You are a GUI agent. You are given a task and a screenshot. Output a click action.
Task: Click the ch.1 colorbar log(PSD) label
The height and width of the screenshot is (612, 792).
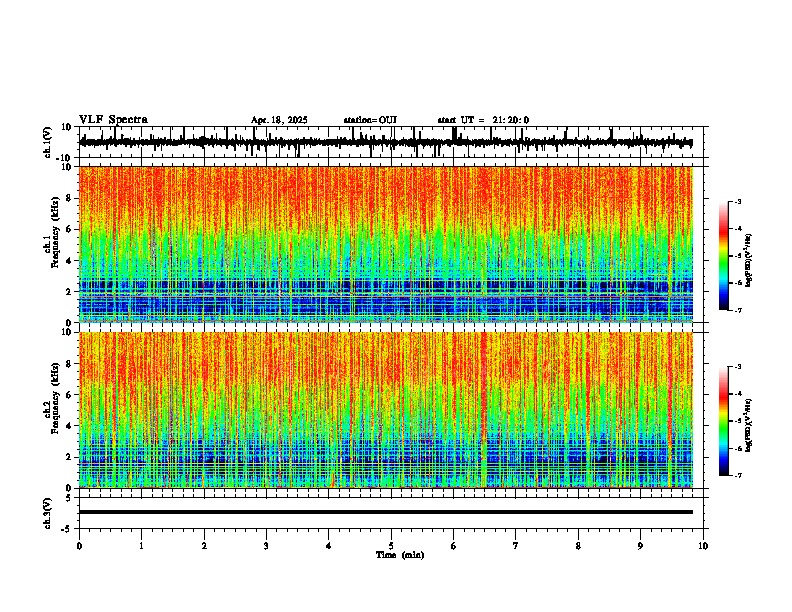click(x=749, y=260)
